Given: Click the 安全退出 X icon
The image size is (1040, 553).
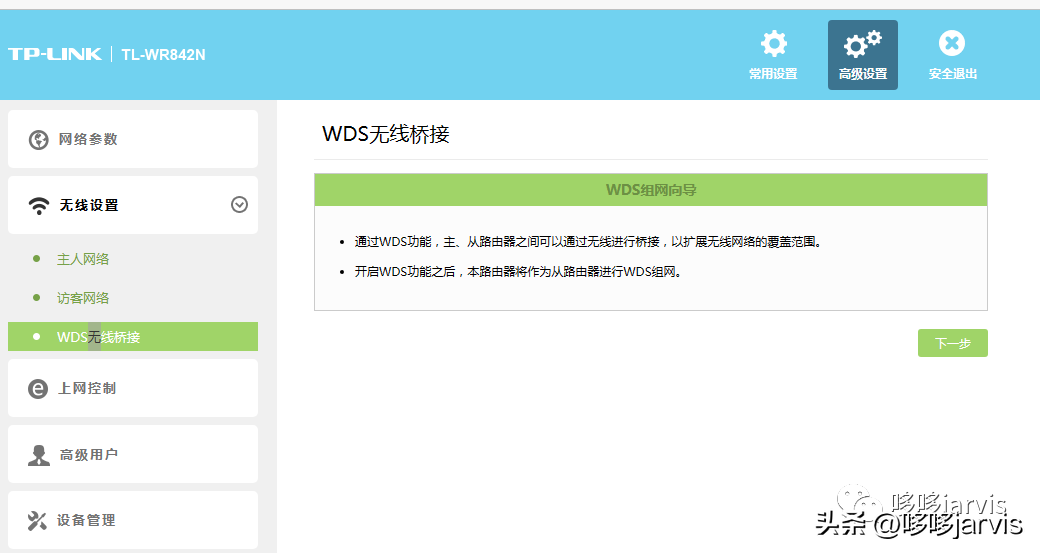Looking at the screenshot, I should (x=952, y=43).
